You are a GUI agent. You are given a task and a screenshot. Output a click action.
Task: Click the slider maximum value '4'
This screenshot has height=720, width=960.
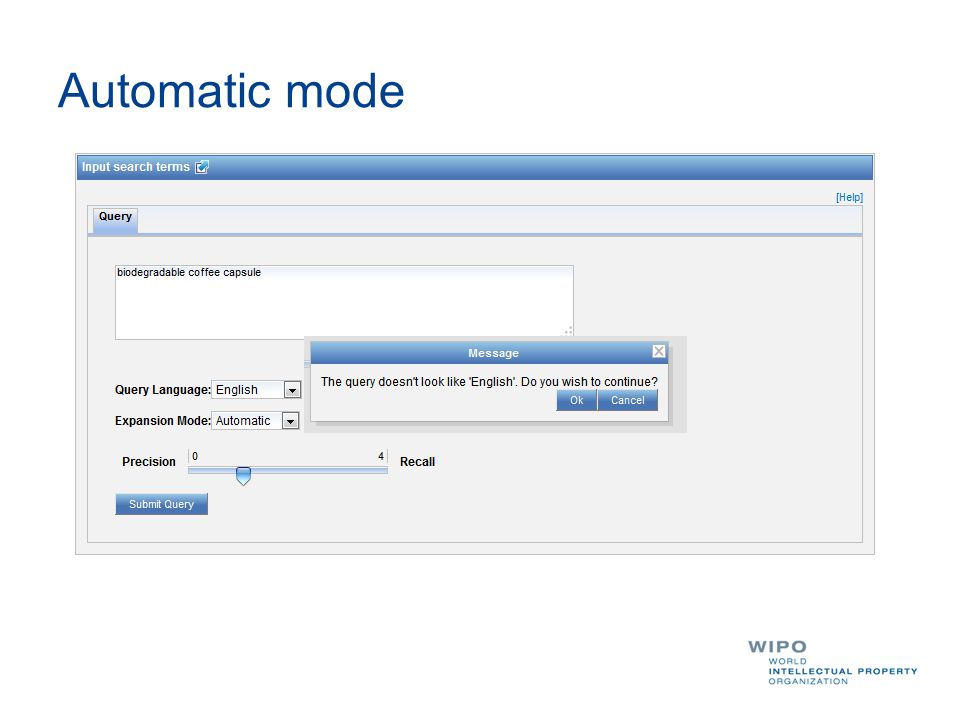click(x=381, y=456)
